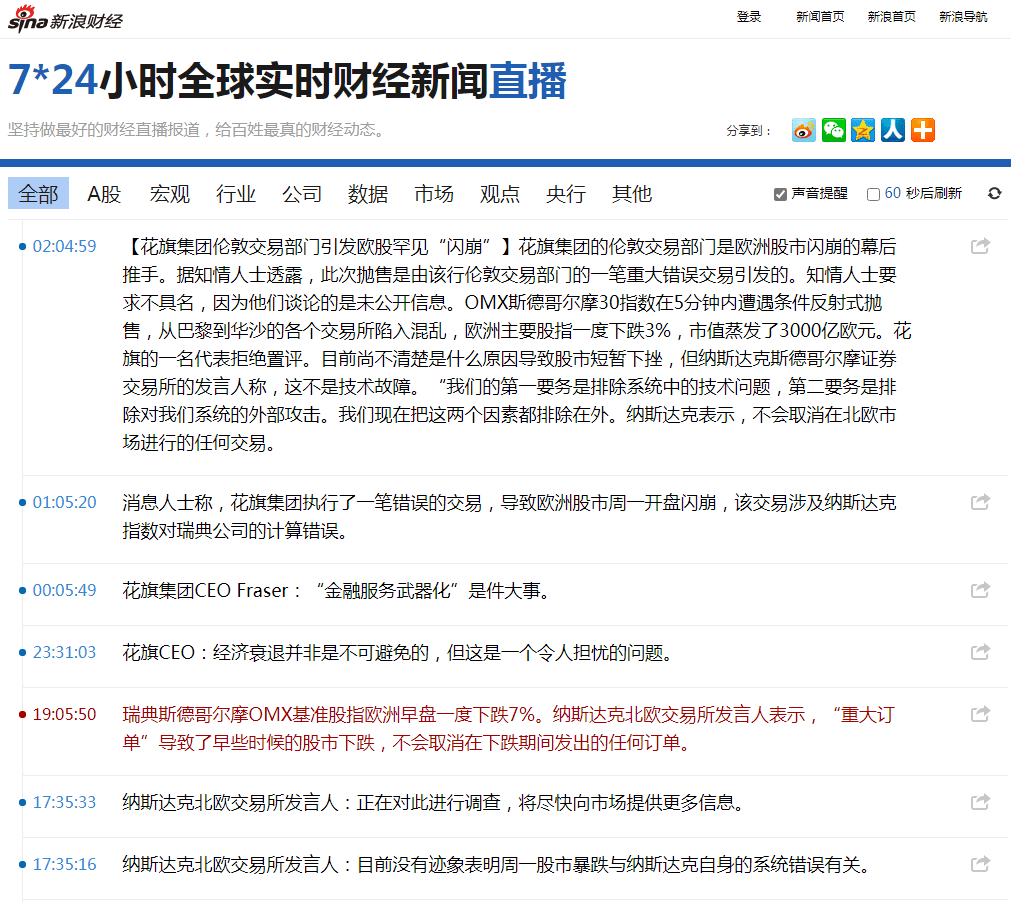Open the Sina Finance logo homepage
This screenshot has height=903, width=1011.
click(64, 19)
